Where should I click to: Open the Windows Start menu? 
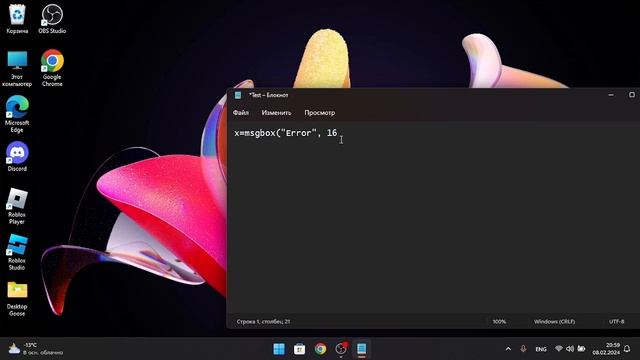point(279,349)
